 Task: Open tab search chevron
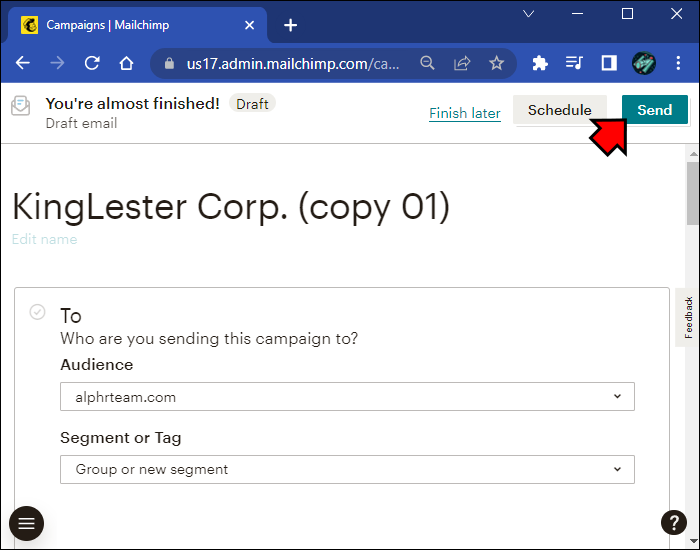click(x=529, y=14)
